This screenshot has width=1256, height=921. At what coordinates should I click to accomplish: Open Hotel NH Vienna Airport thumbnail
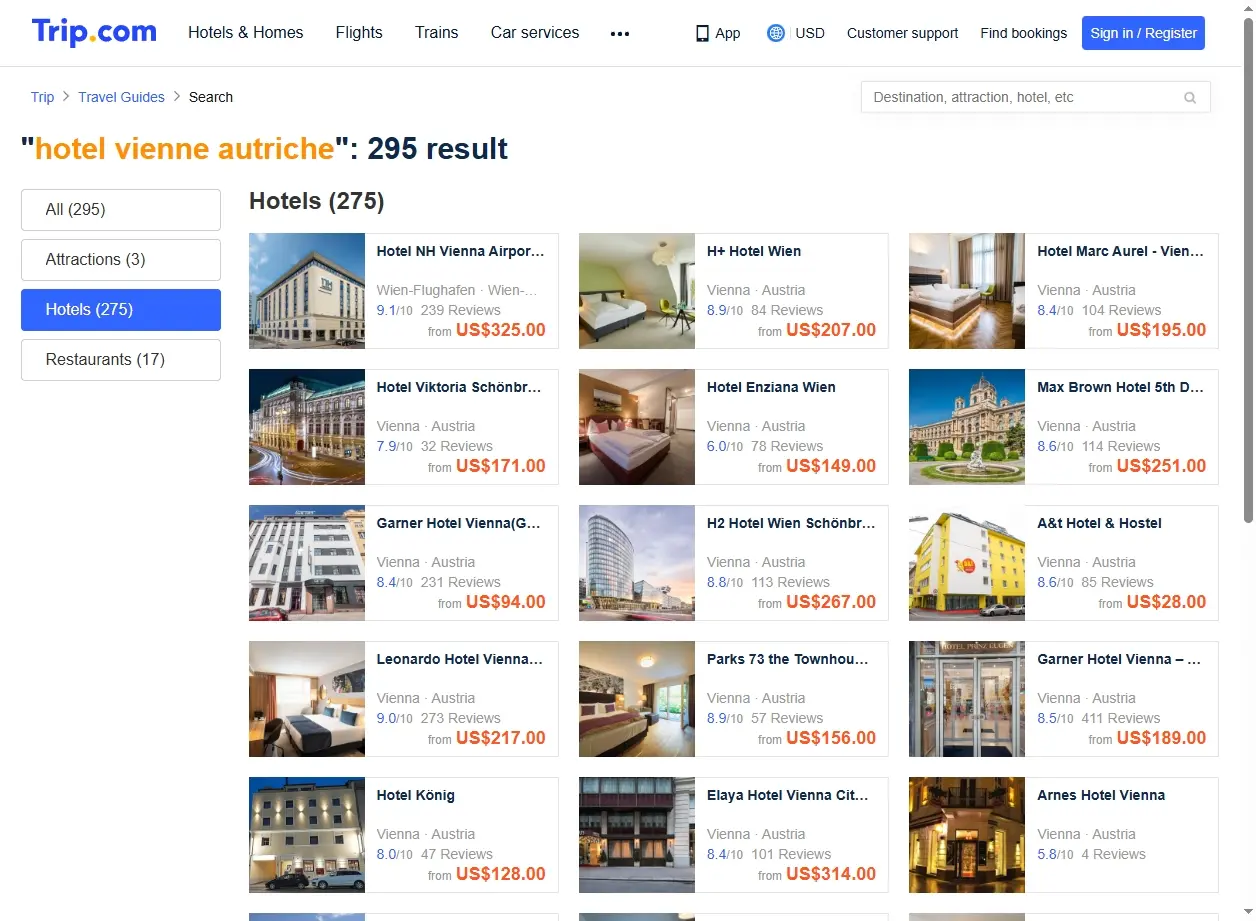tap(307, 291)
